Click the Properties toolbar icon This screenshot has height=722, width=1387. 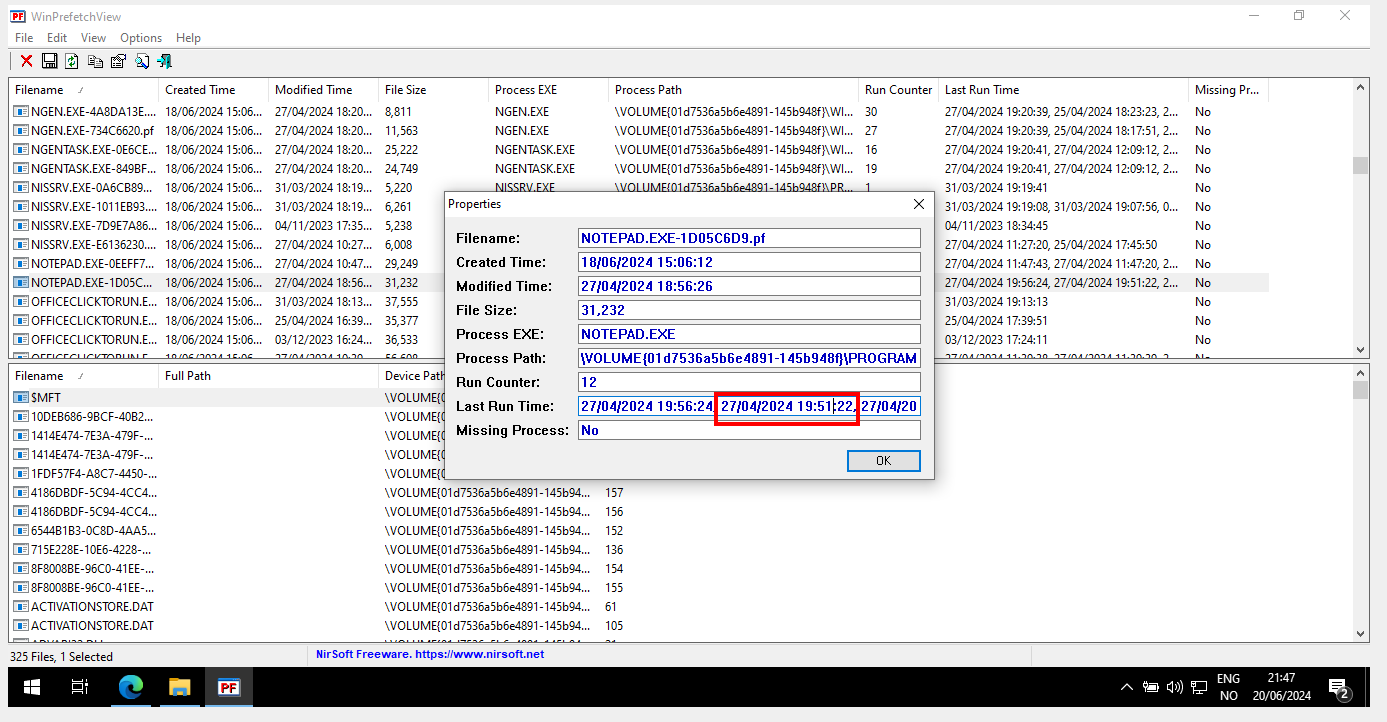[x=118, y=62]
